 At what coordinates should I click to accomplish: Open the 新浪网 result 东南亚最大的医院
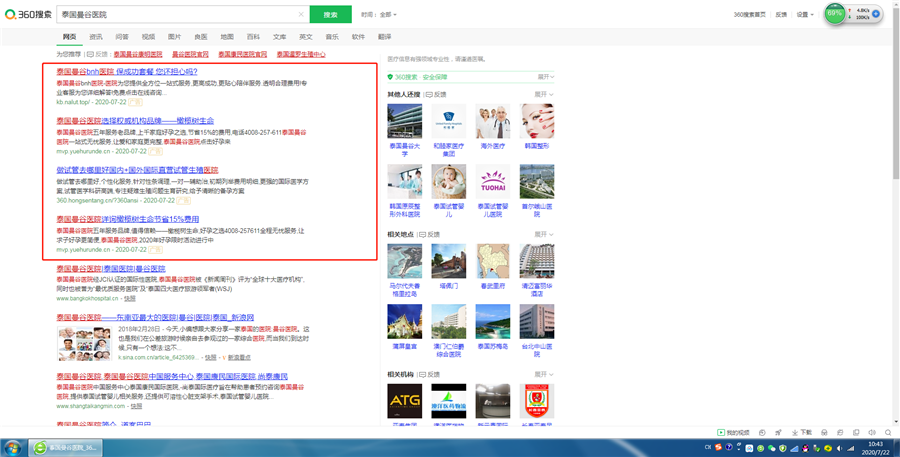[155, 317]
